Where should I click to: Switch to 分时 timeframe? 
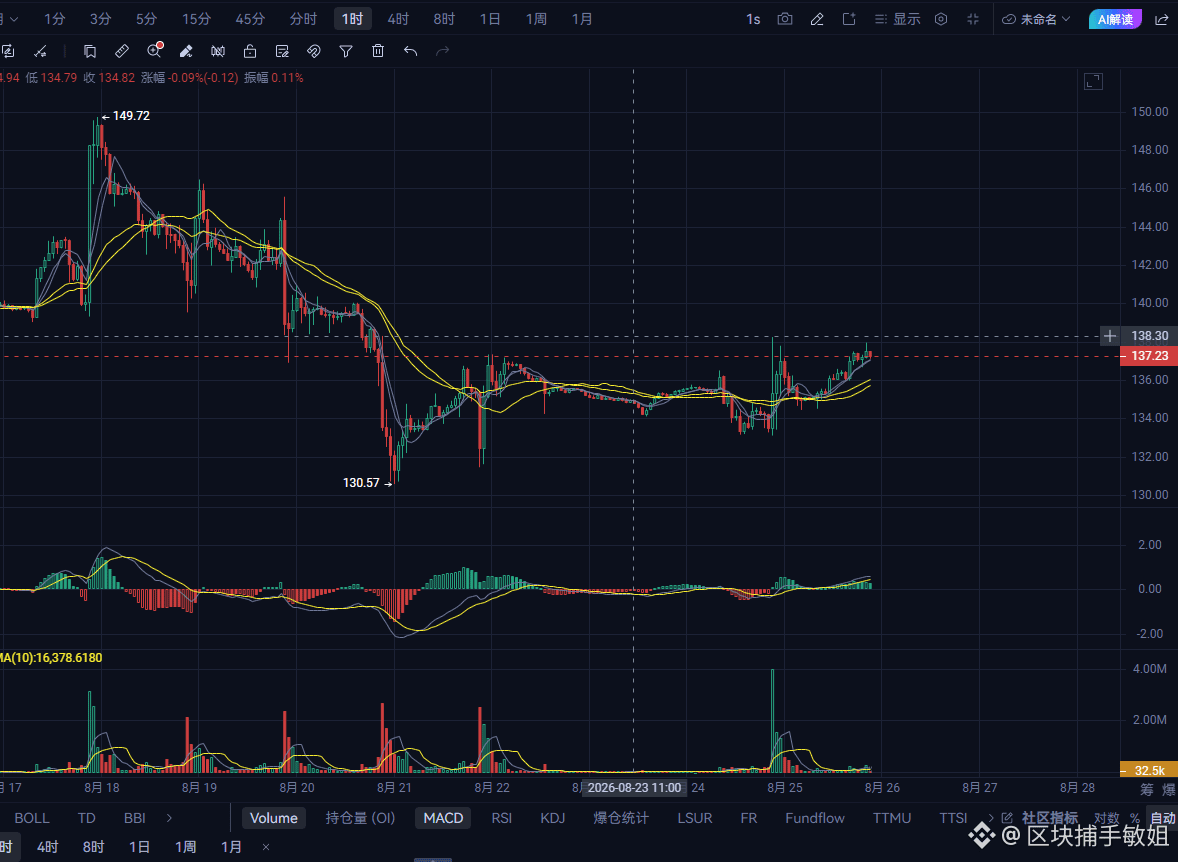tap(304, 19)
